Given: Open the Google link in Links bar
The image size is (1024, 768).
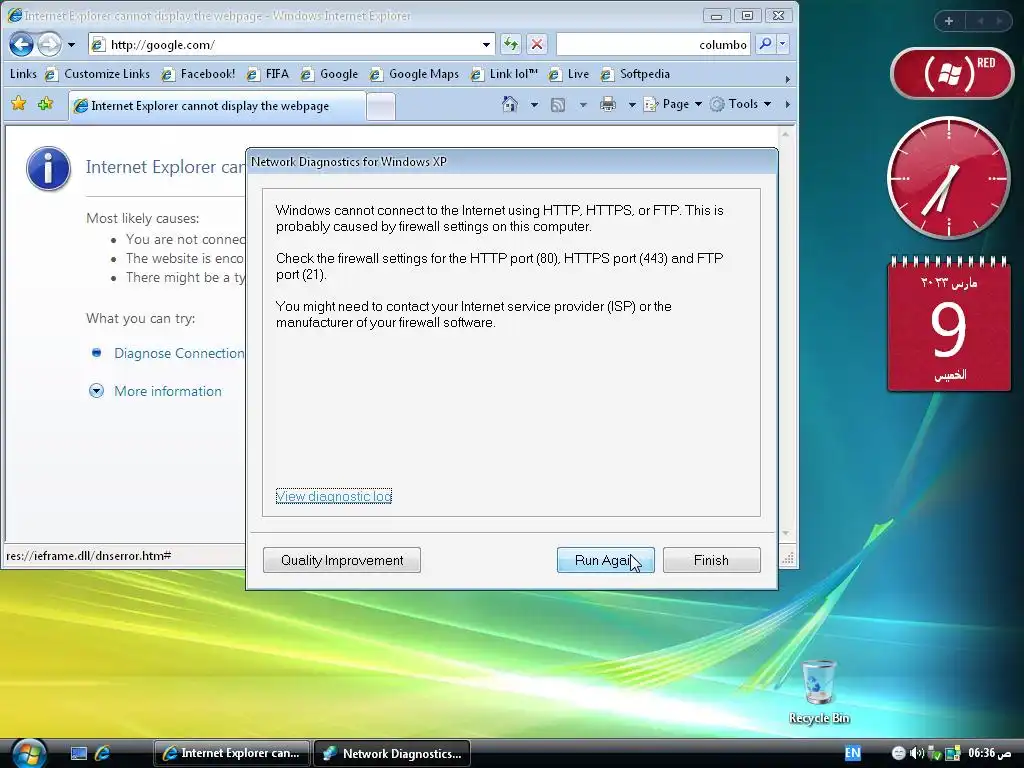Looking at the screenshot, I should (x=329, y=74).
